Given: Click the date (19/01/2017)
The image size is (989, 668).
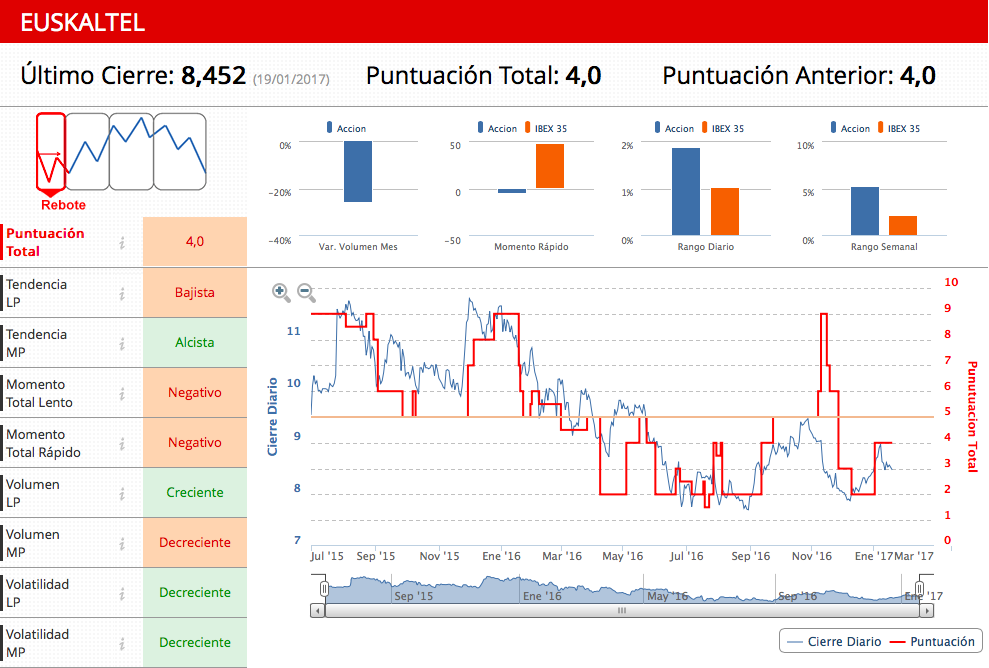Looking at the screenshot, I should pos(291,79).
